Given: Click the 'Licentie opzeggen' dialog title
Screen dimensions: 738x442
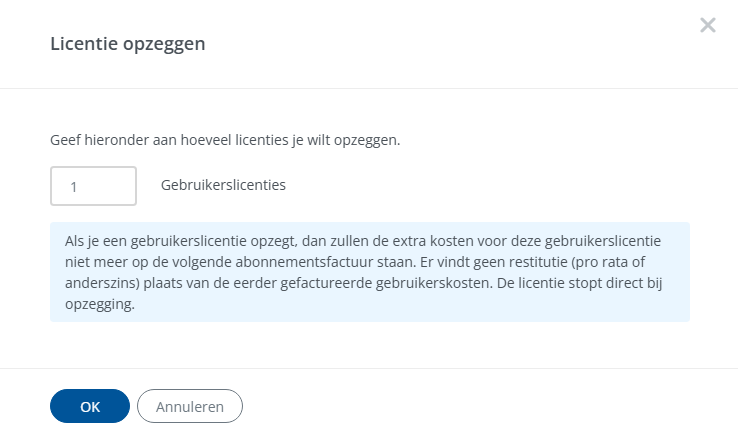Looking at the screenshot, I should pos(128,44).
